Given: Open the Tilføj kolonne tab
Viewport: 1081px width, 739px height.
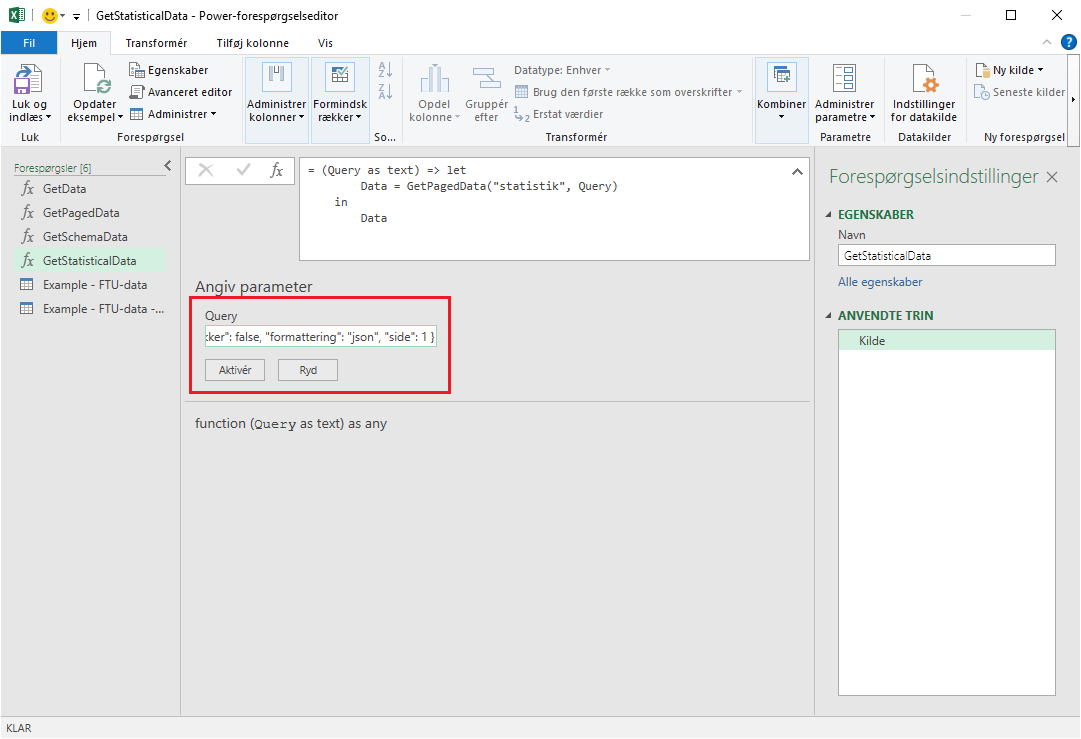Looking at the screenshot, I should point(252,43).
